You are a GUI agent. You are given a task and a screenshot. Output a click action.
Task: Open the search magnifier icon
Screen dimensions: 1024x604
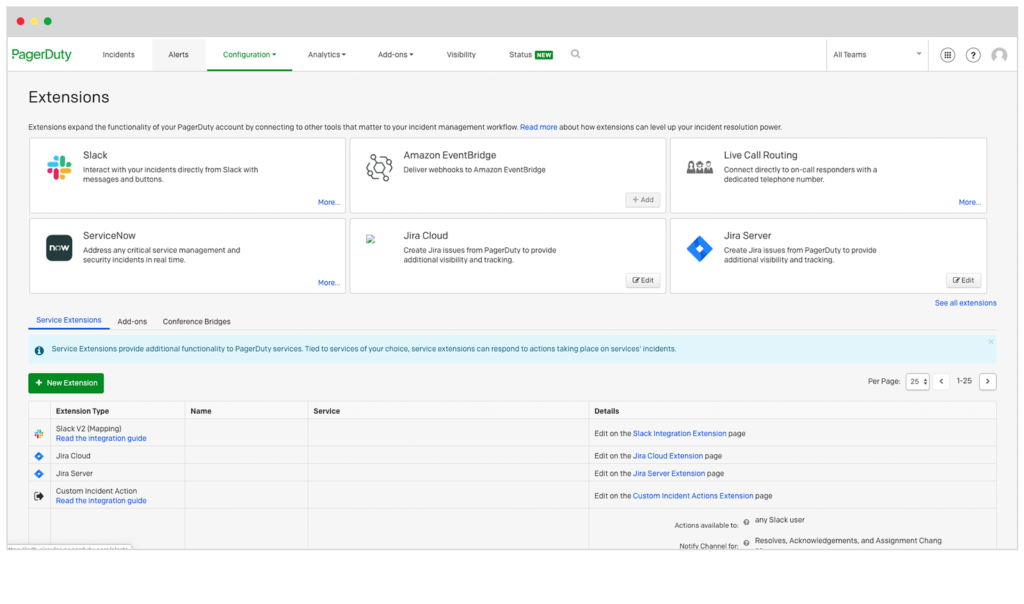575,54
